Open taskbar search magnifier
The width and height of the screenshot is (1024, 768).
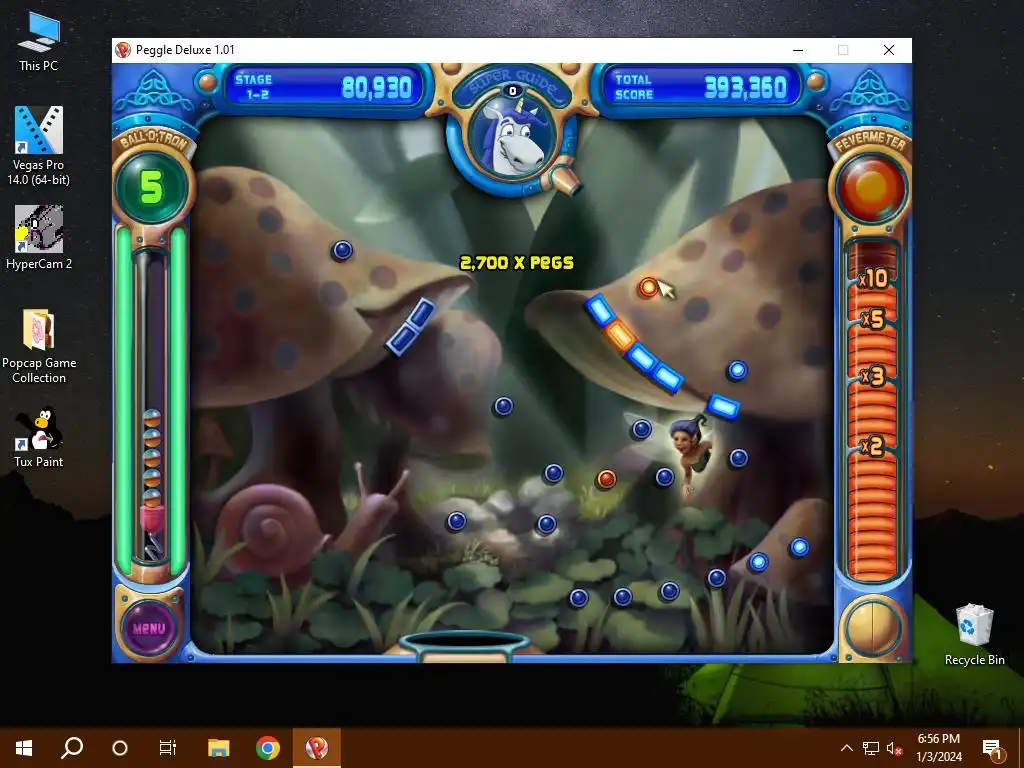tap(72, 748)
